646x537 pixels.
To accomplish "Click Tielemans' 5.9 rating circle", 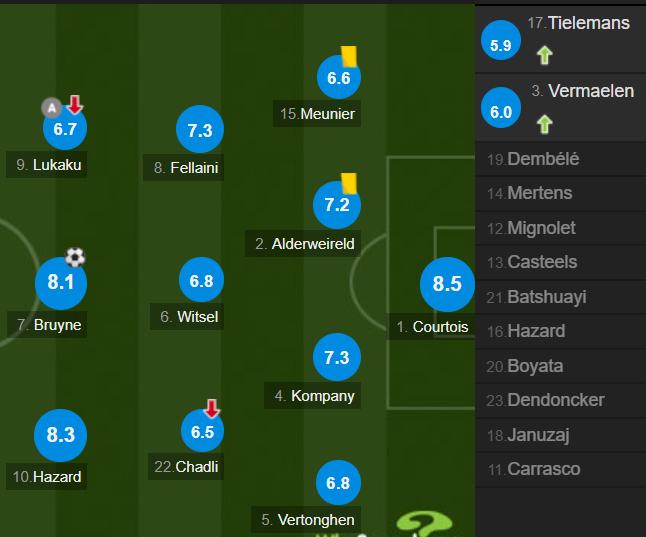I will [501, 40].
